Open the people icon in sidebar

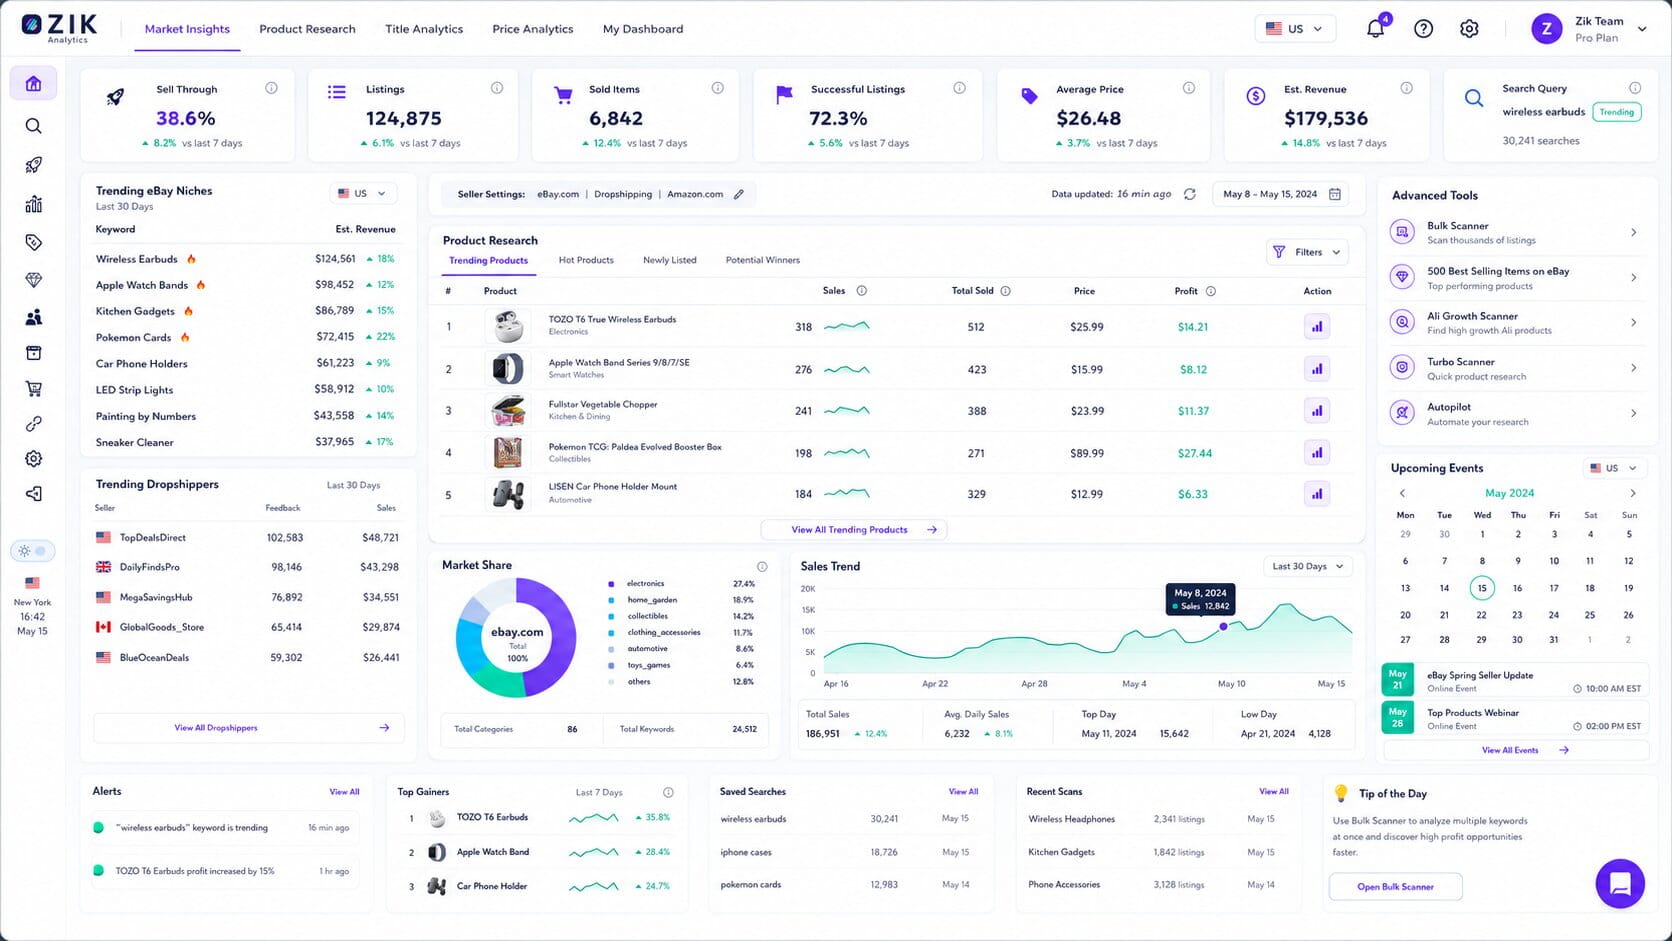point(33,317)
